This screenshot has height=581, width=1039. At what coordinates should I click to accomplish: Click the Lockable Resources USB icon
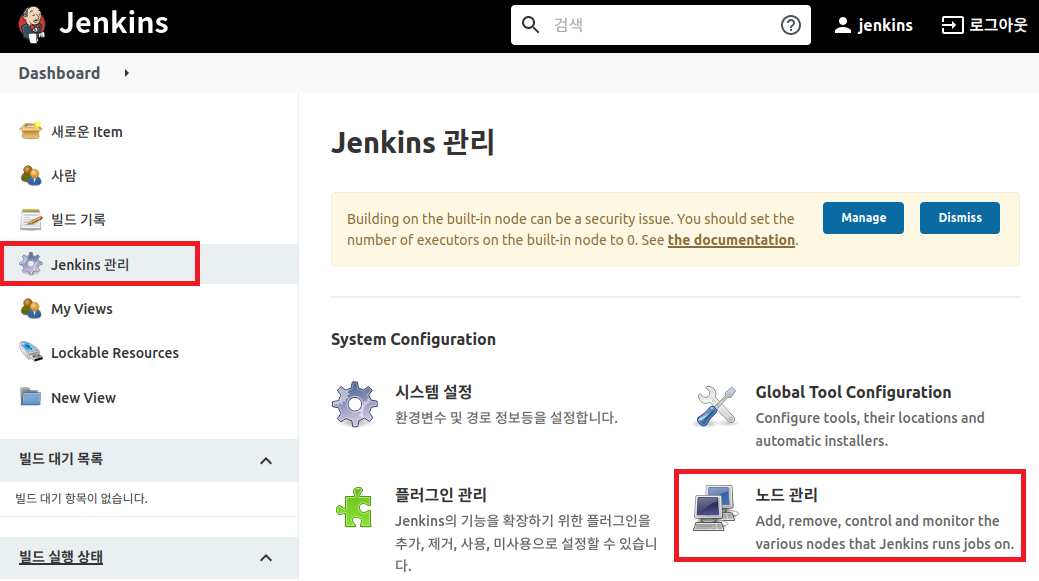(30, 352)
